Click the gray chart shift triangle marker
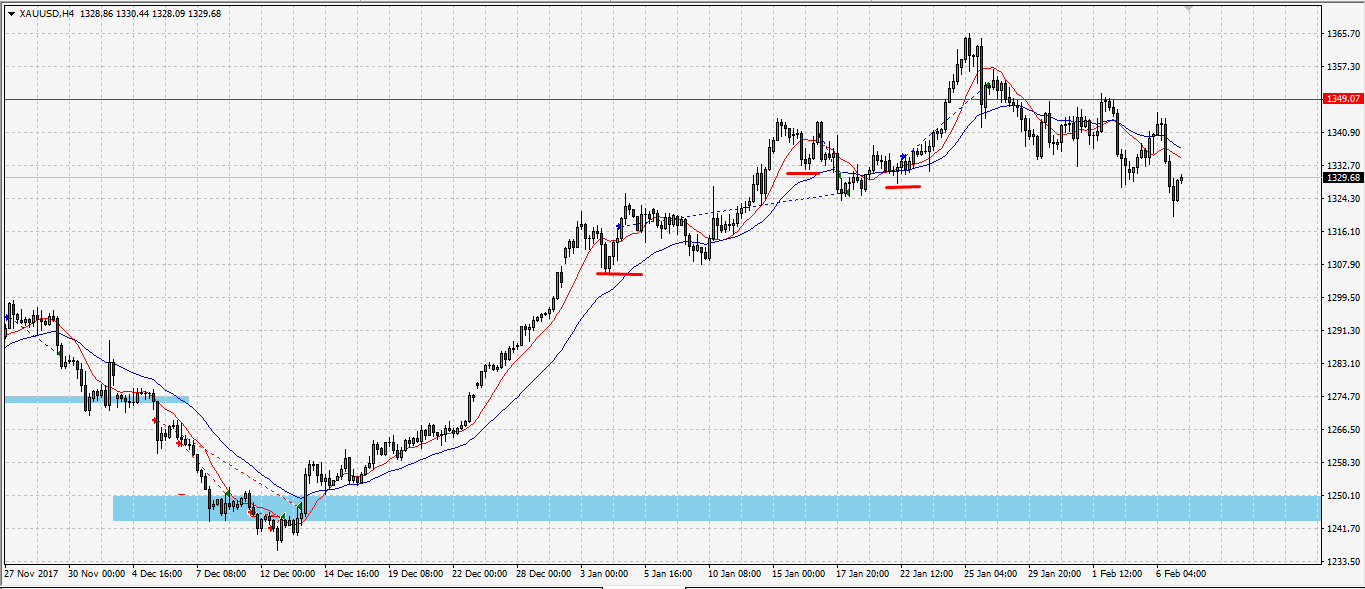1365x589 pixels. [1189, 8]
